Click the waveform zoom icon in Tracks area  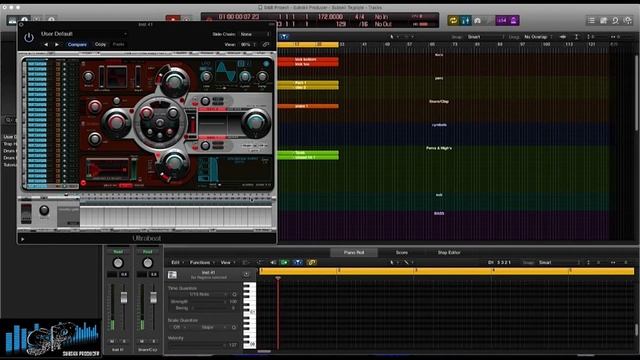click(x=563, y=37)
